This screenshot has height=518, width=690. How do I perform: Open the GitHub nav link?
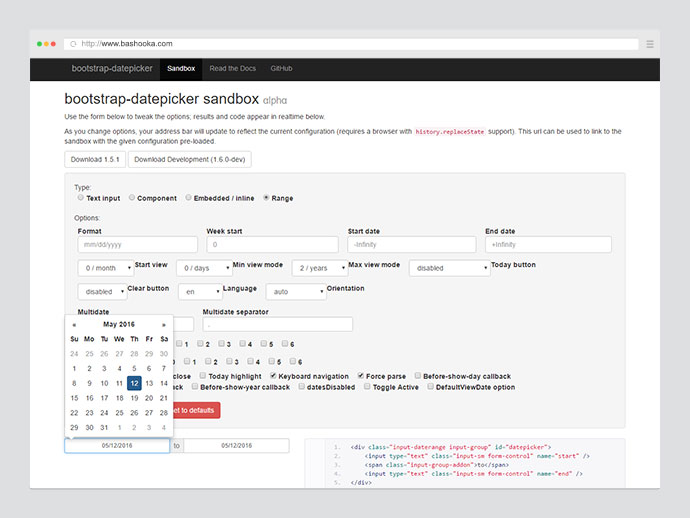[x=281, y=69]
